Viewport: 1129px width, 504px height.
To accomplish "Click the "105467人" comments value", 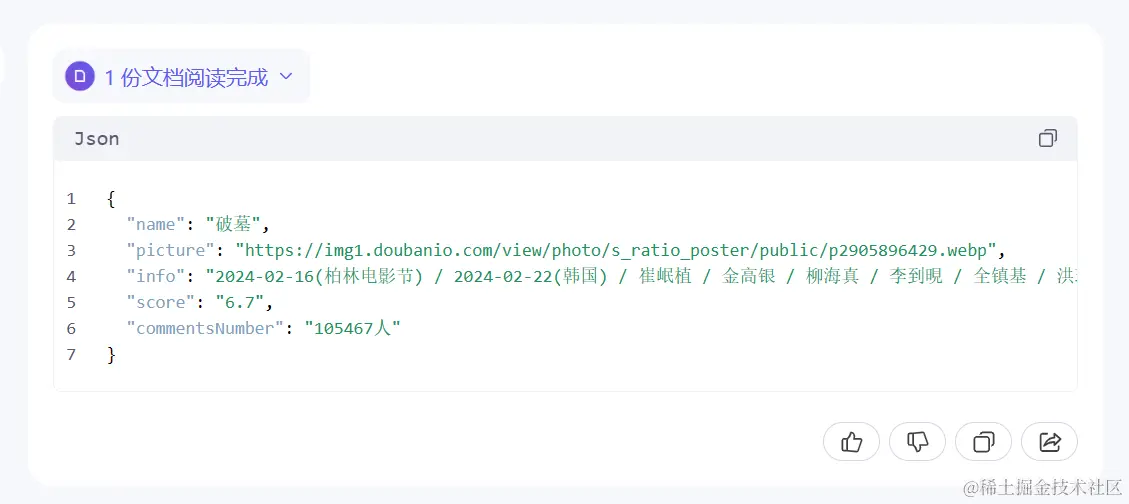I will point(353,328).
